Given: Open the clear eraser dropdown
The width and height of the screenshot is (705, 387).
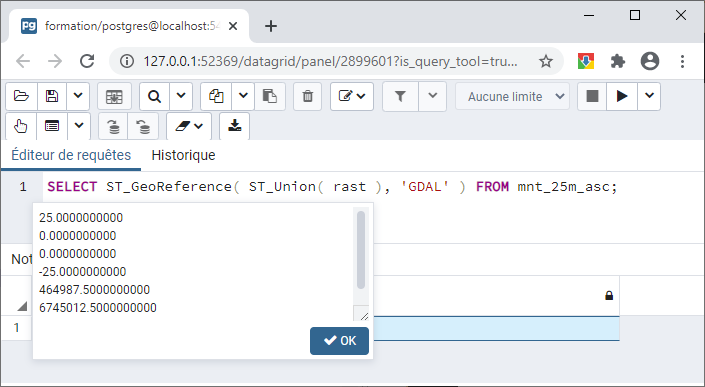Looking at the screenshot, I should (189, 126).
